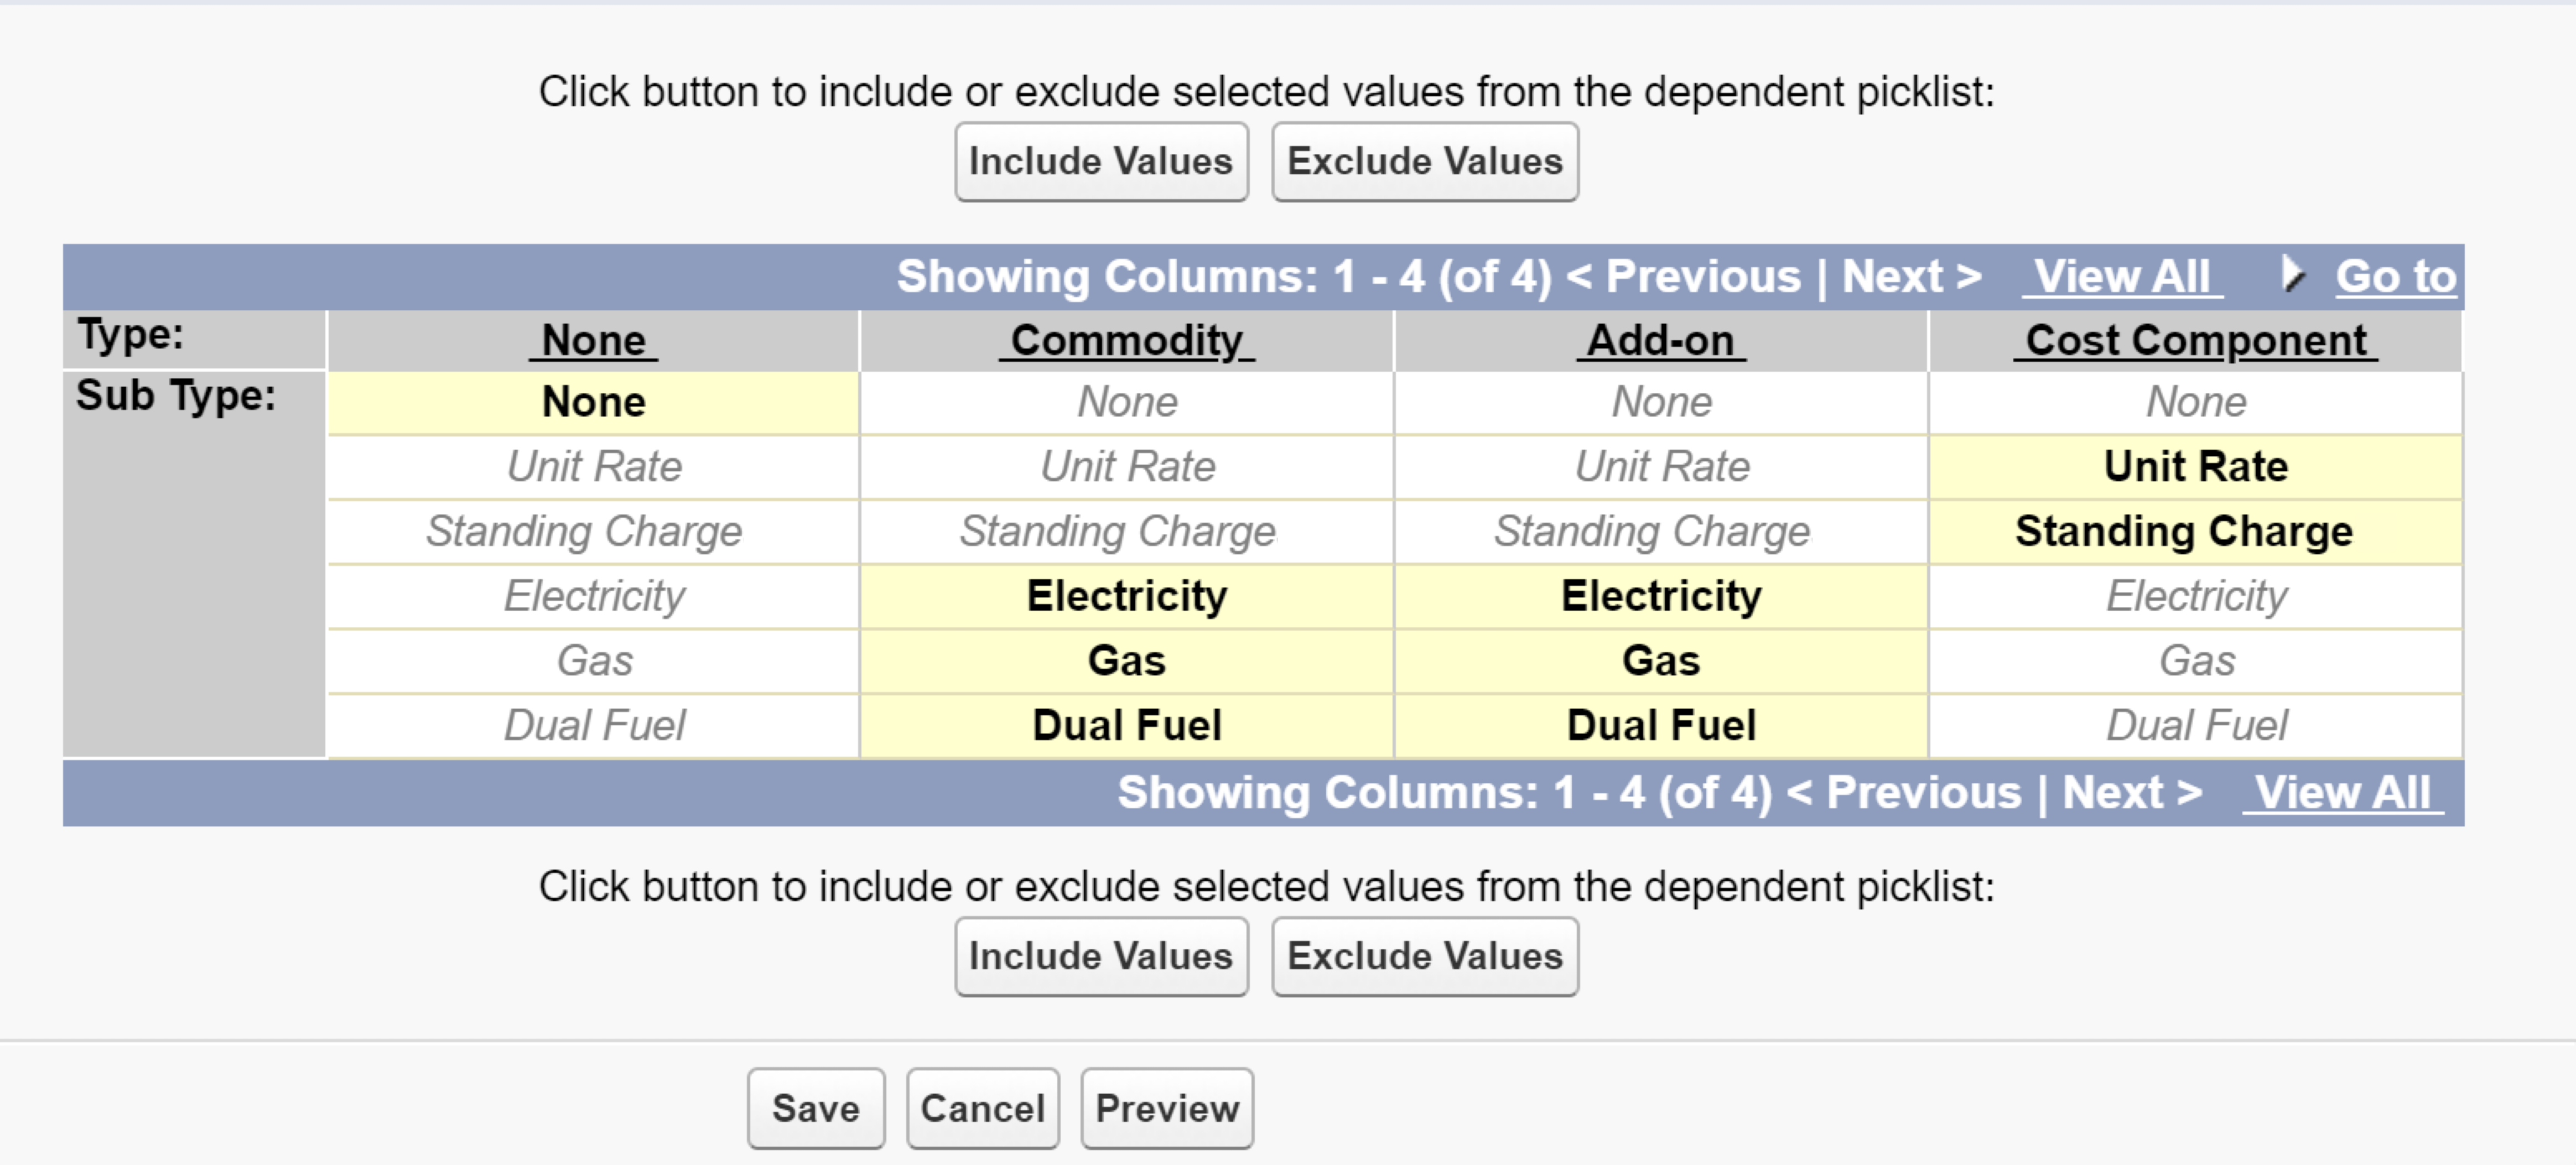2576x1165 pixels.
Task: Select Electricity in None column
Action: pyautogui.click(x=593, y=597)
